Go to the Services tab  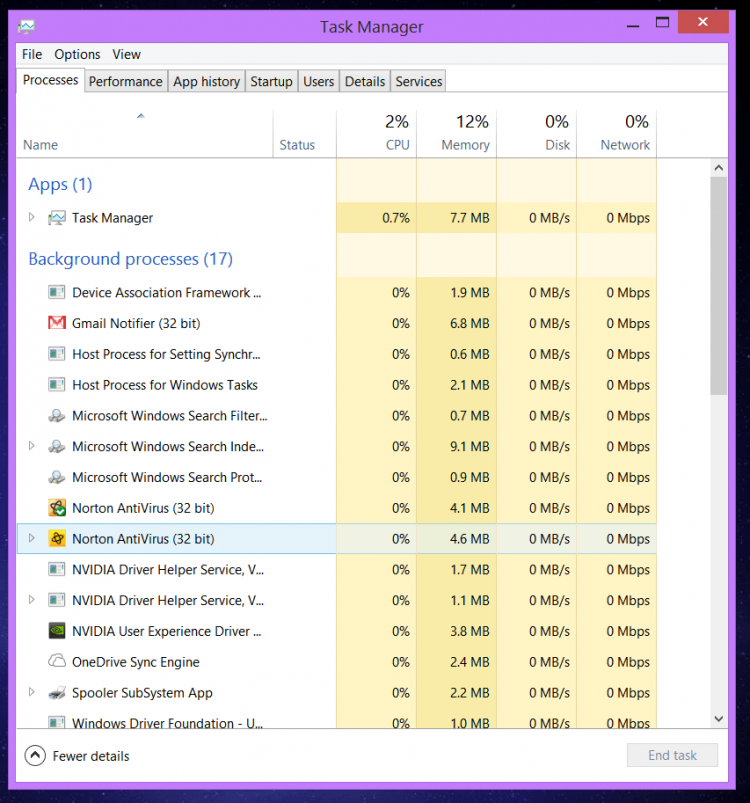(419, 81)
